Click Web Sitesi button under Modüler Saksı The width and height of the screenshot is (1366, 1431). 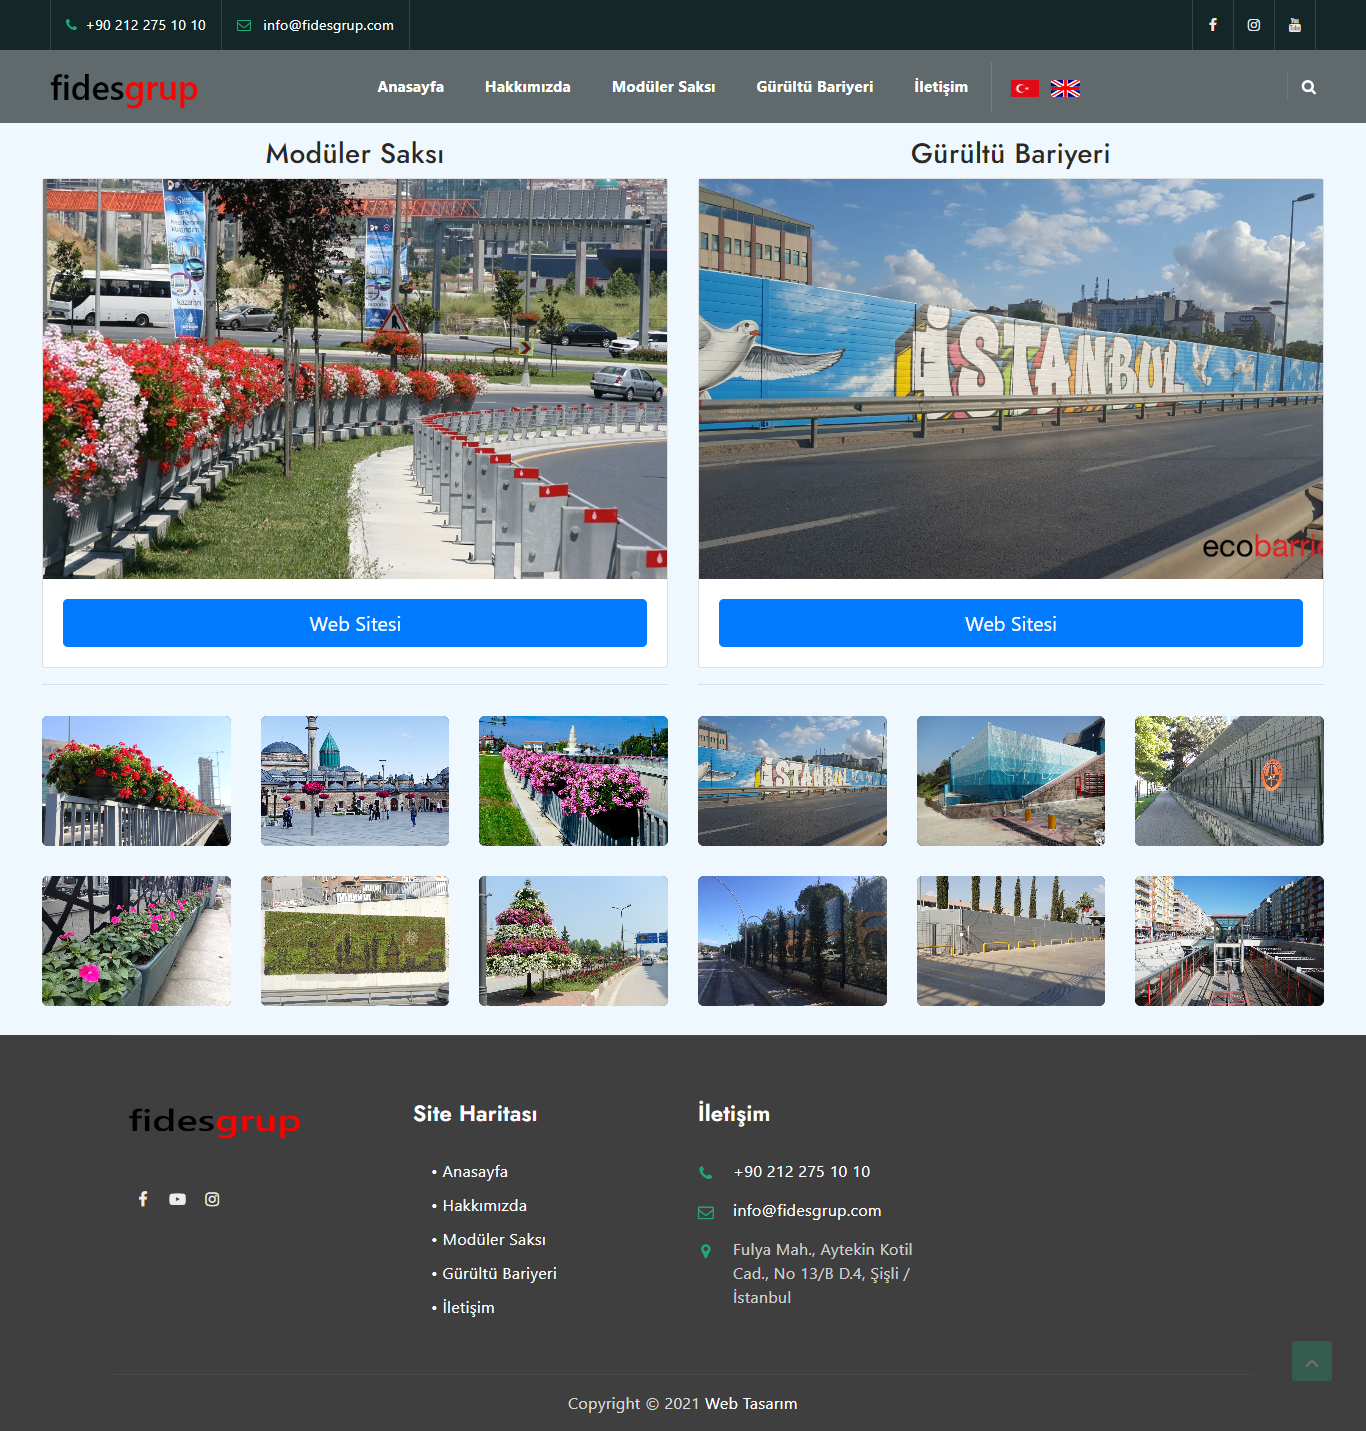click(x=355, y=623)
